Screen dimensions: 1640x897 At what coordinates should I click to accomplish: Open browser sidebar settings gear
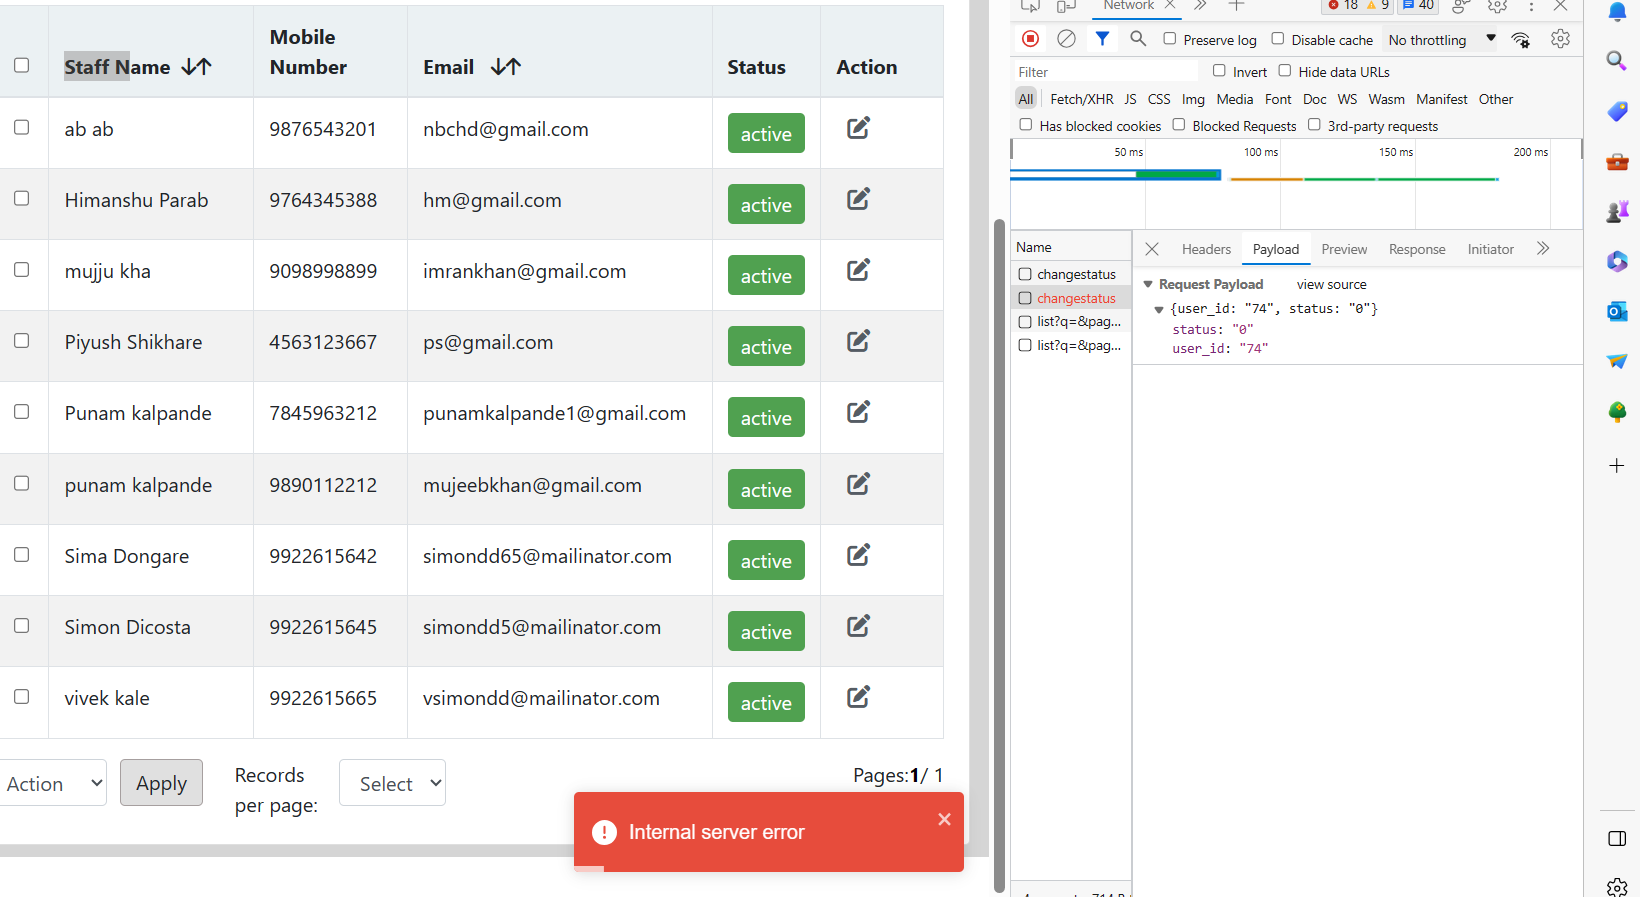(x=1616, y=887)
